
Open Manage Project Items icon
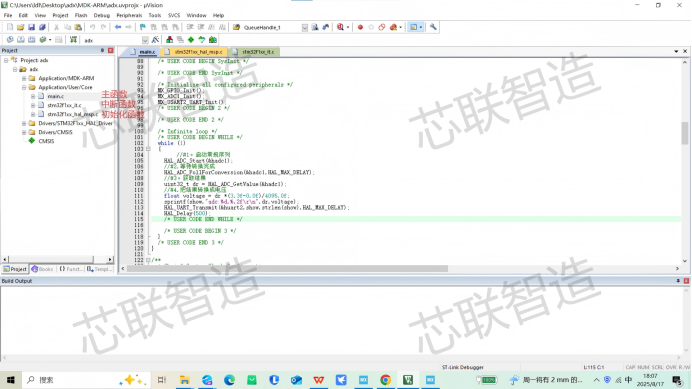point(169,40)
